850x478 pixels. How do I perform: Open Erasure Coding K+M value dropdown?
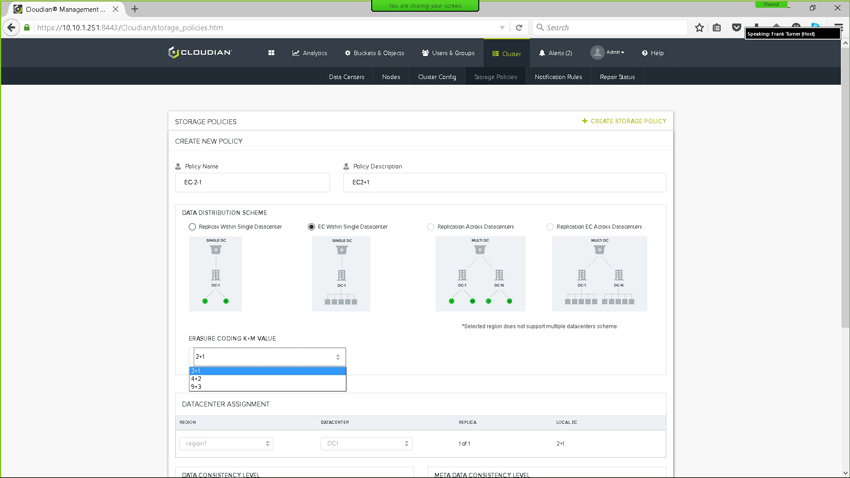click(267, 357)
